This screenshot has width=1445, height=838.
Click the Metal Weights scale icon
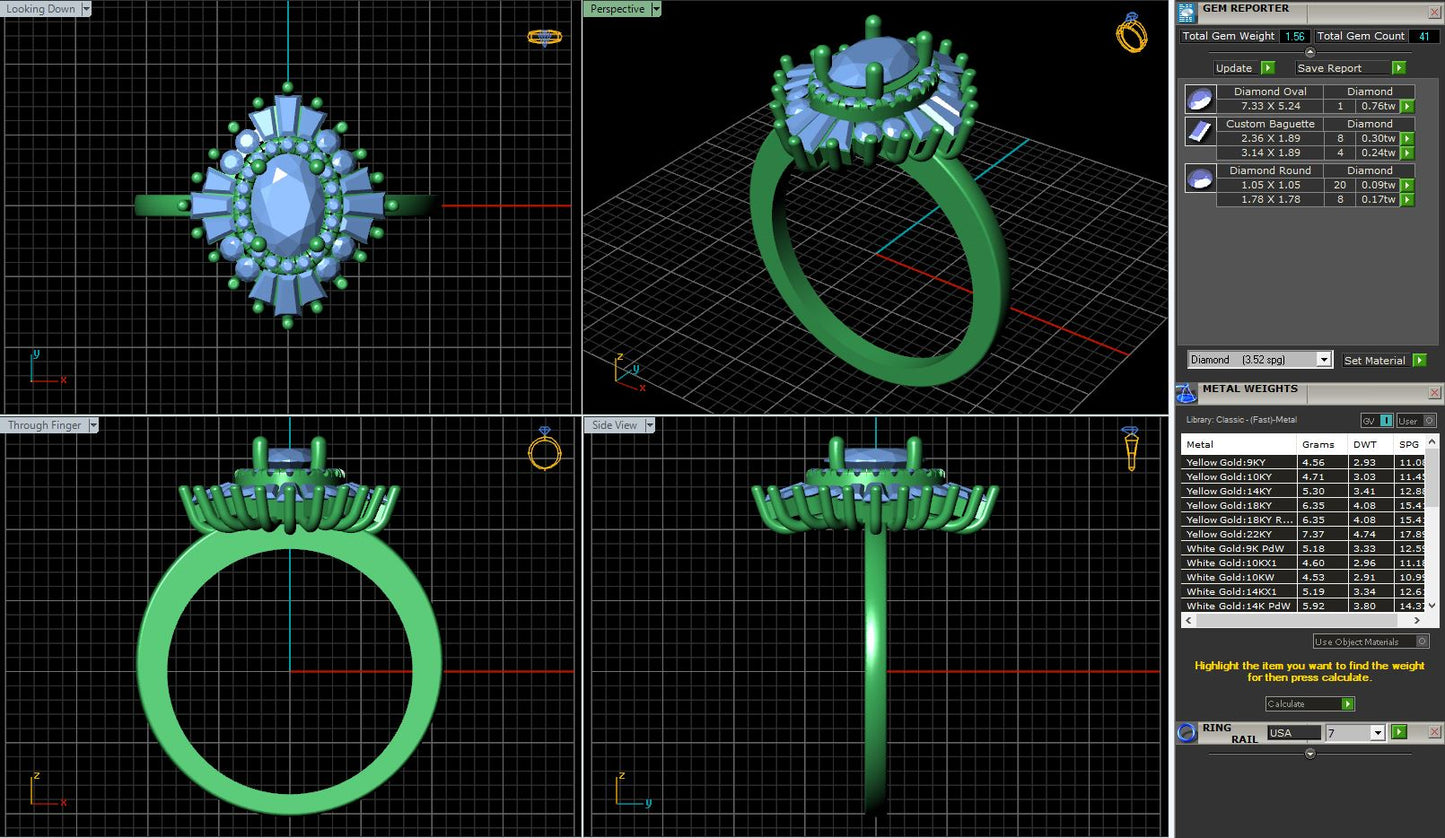1186,393
